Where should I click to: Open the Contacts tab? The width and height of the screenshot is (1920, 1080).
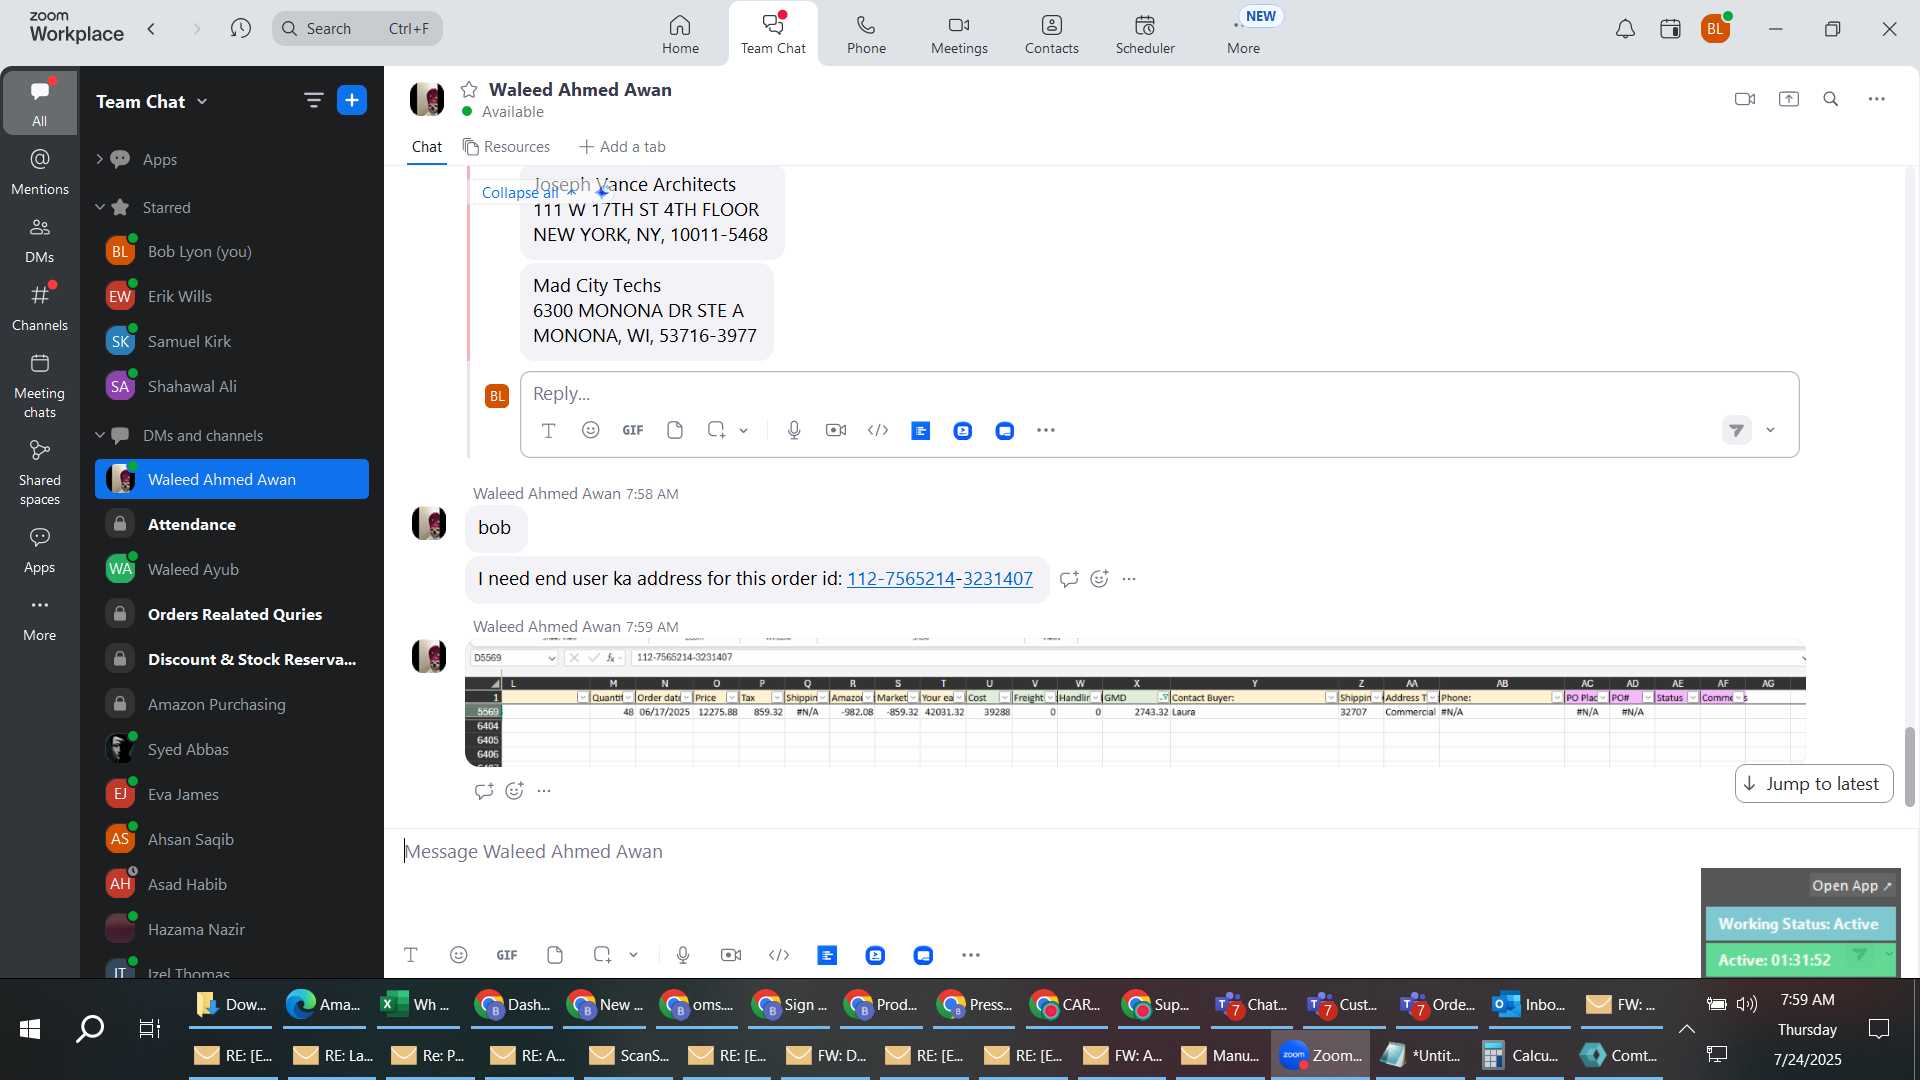(x=1051, y=34)
